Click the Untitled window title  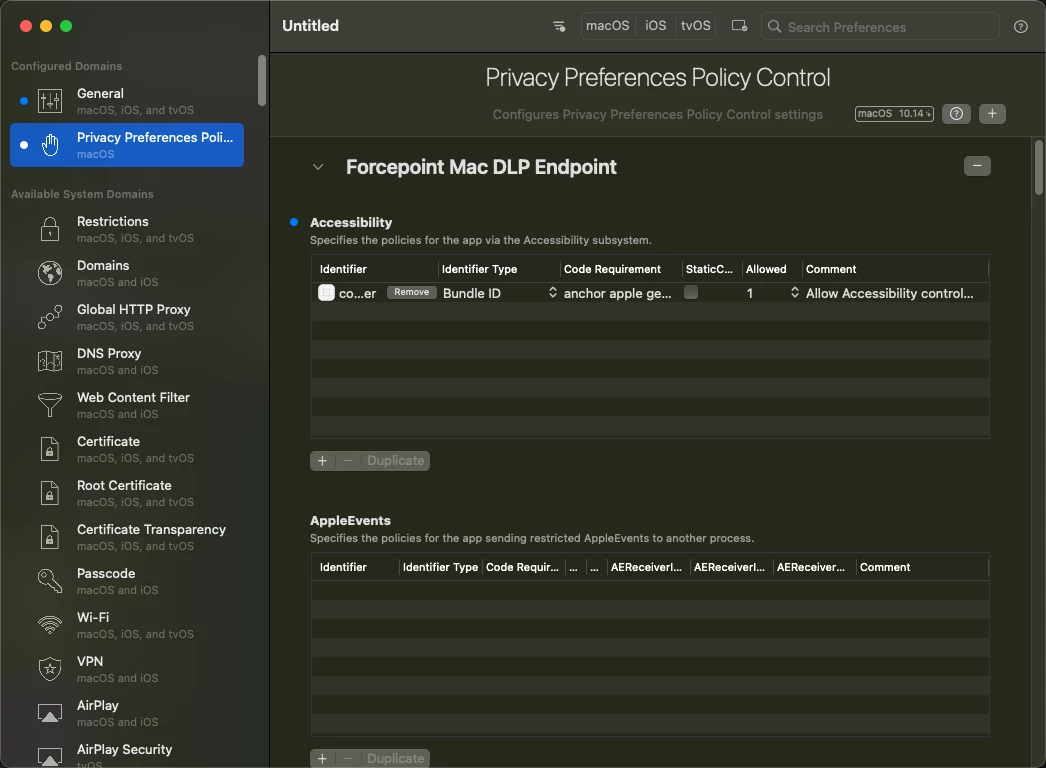[310, 26]
